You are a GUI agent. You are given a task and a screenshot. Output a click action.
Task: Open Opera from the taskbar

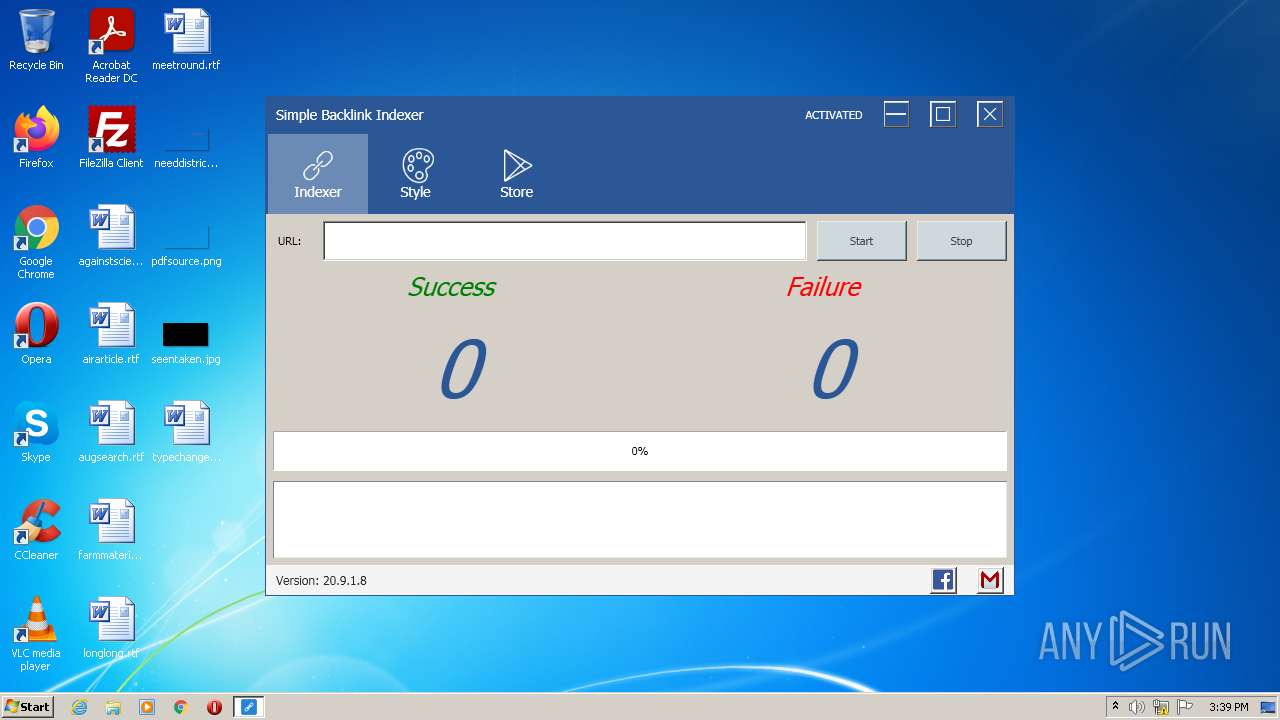pyautogui.click(x=214, y=707)
